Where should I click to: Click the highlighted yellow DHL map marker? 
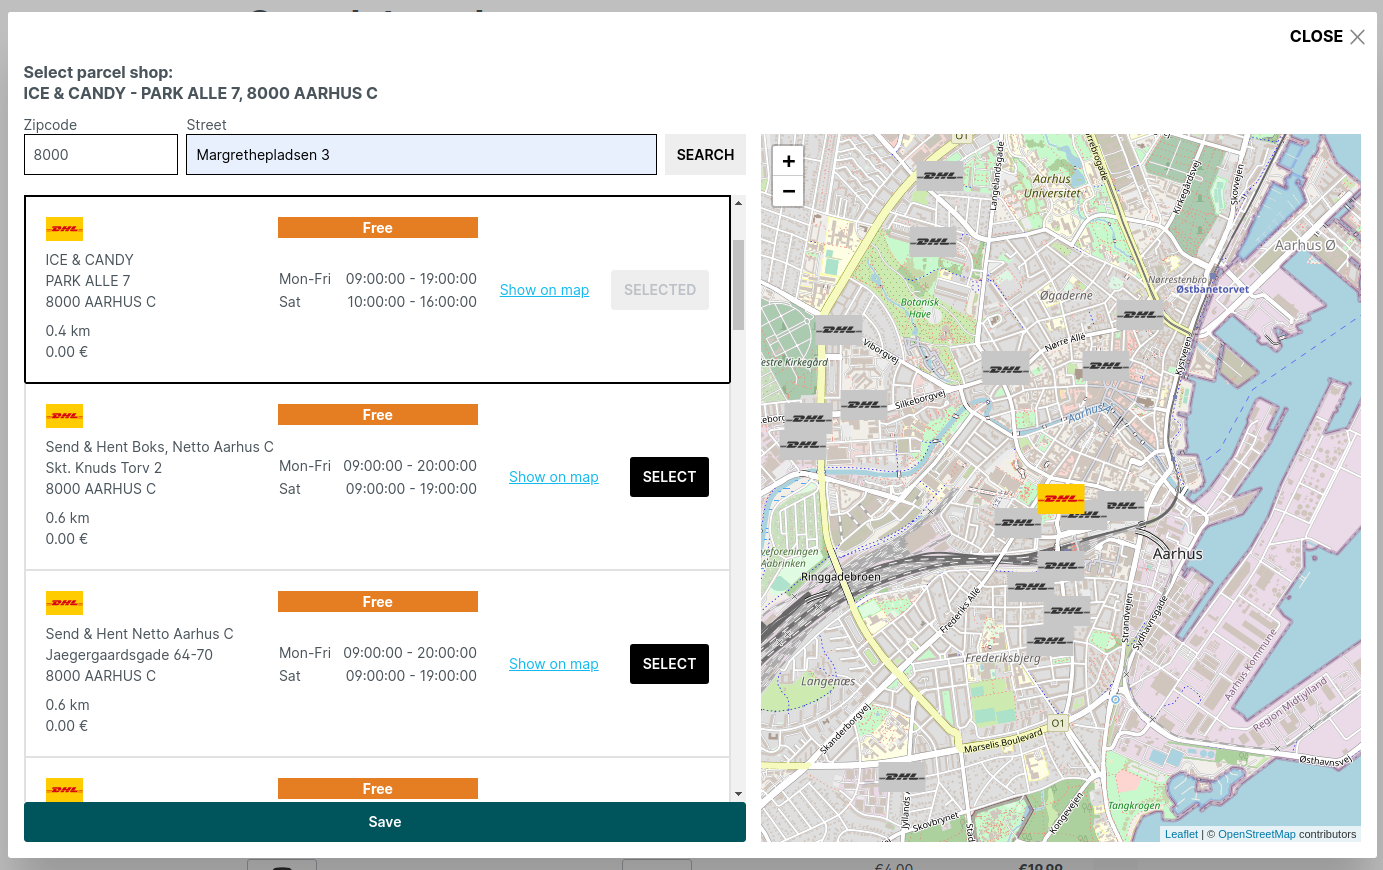[x=1061, y=498]
